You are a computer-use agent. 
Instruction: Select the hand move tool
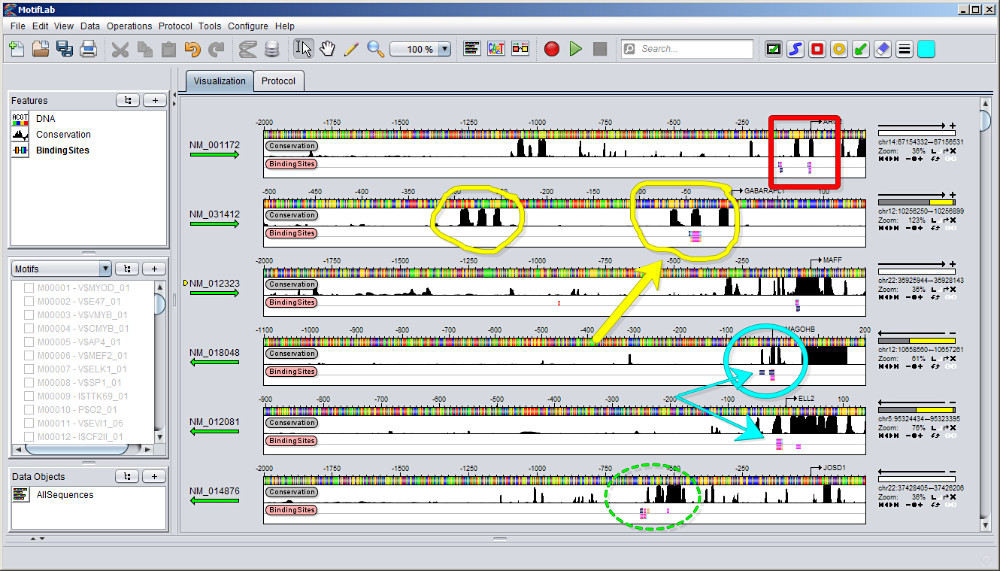coord(327,49)
